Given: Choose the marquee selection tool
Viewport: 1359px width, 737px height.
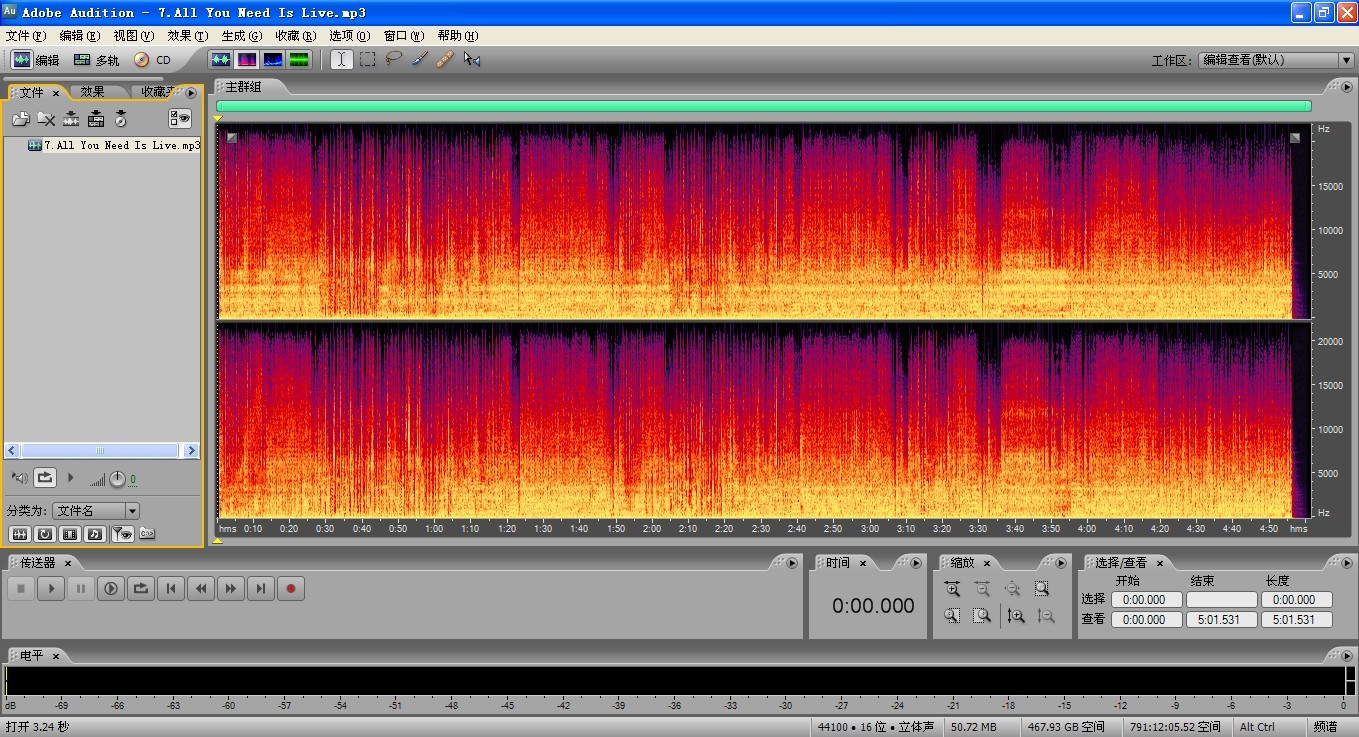Looking at the screenshot, I should point(368,60).
